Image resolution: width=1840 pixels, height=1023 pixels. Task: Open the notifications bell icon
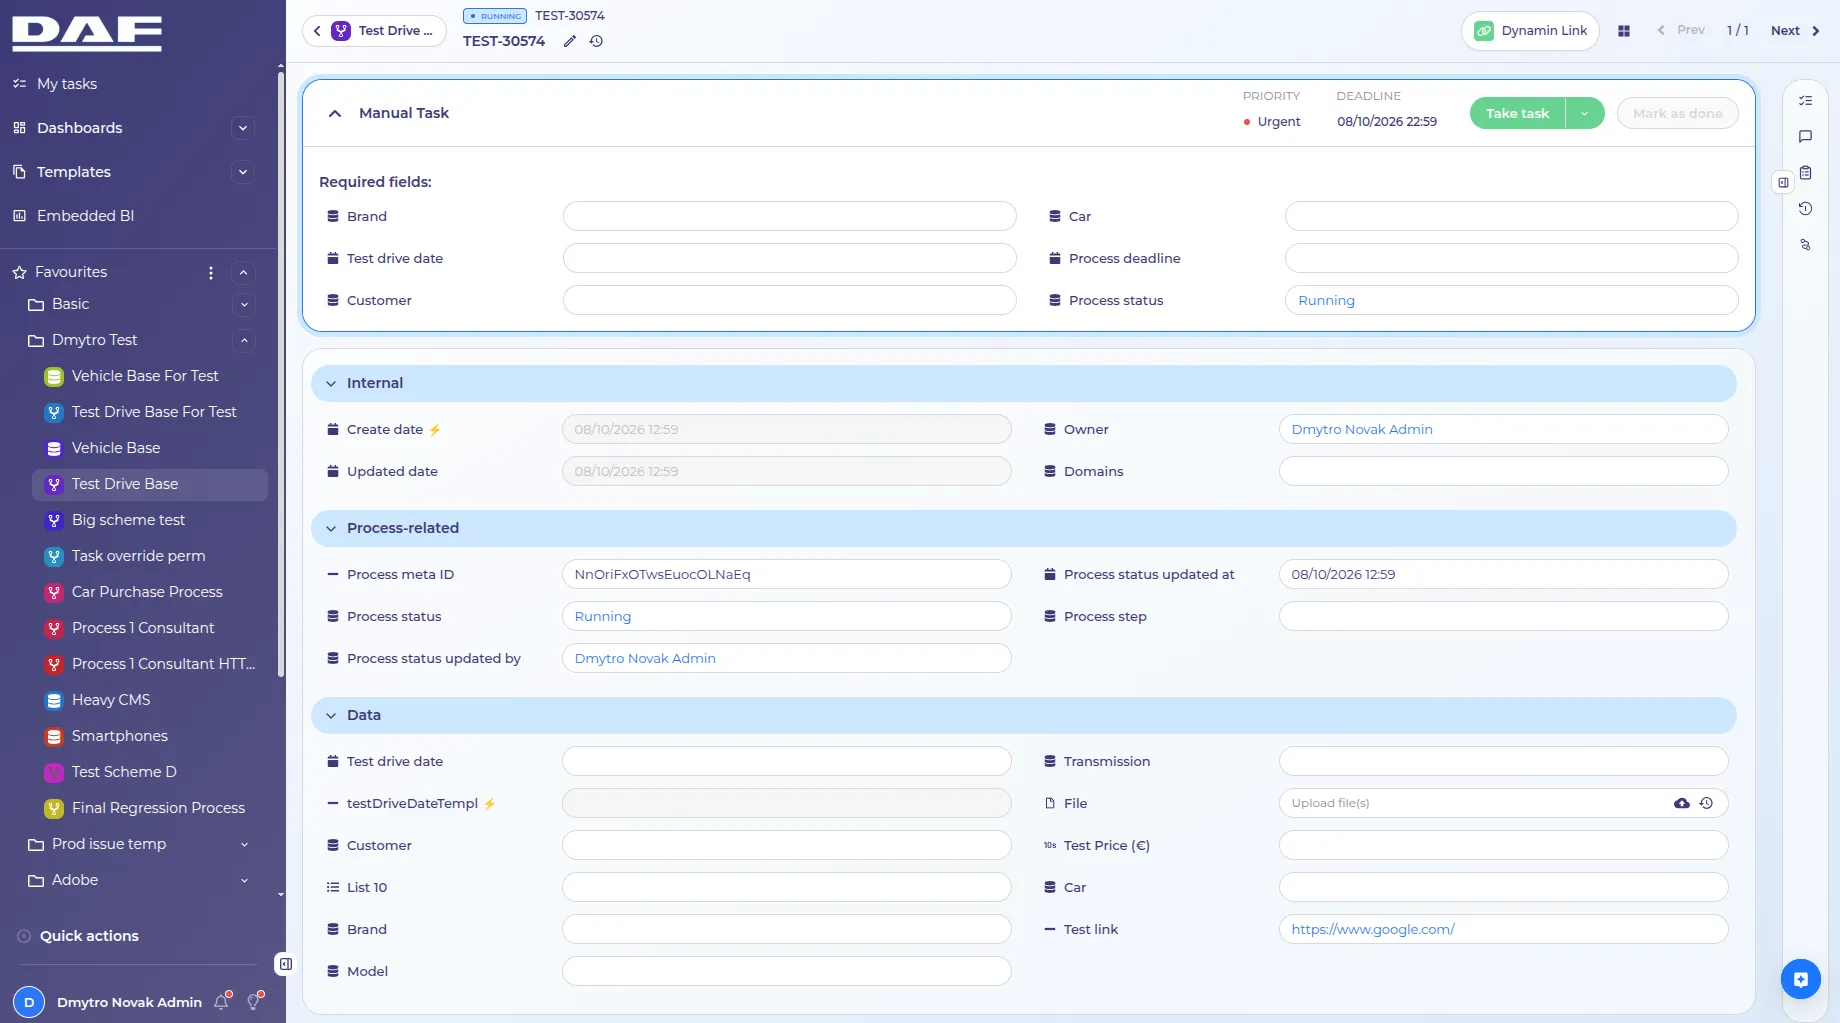point(222,1001)
